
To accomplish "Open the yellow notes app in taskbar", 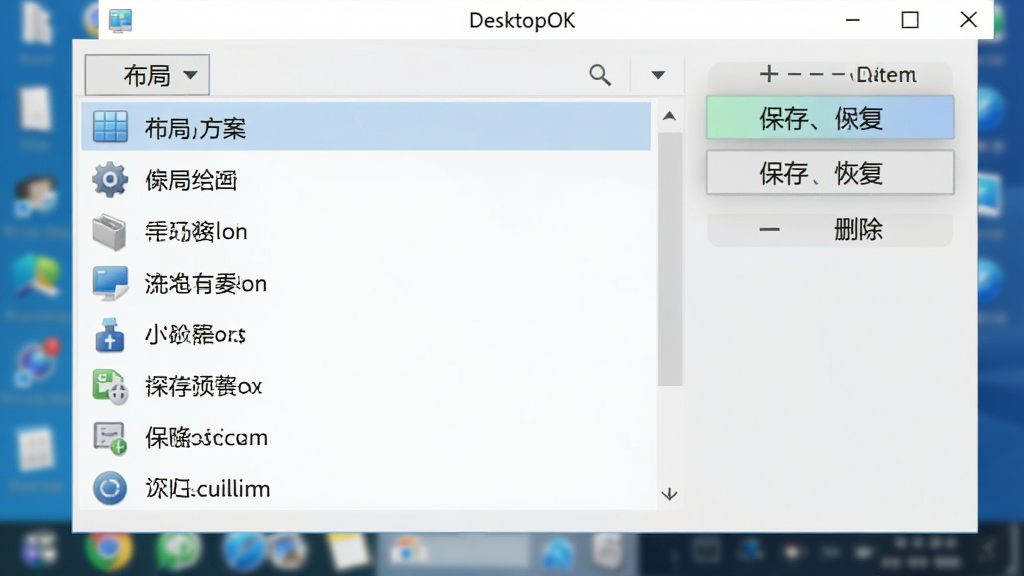I will [347, 551].
